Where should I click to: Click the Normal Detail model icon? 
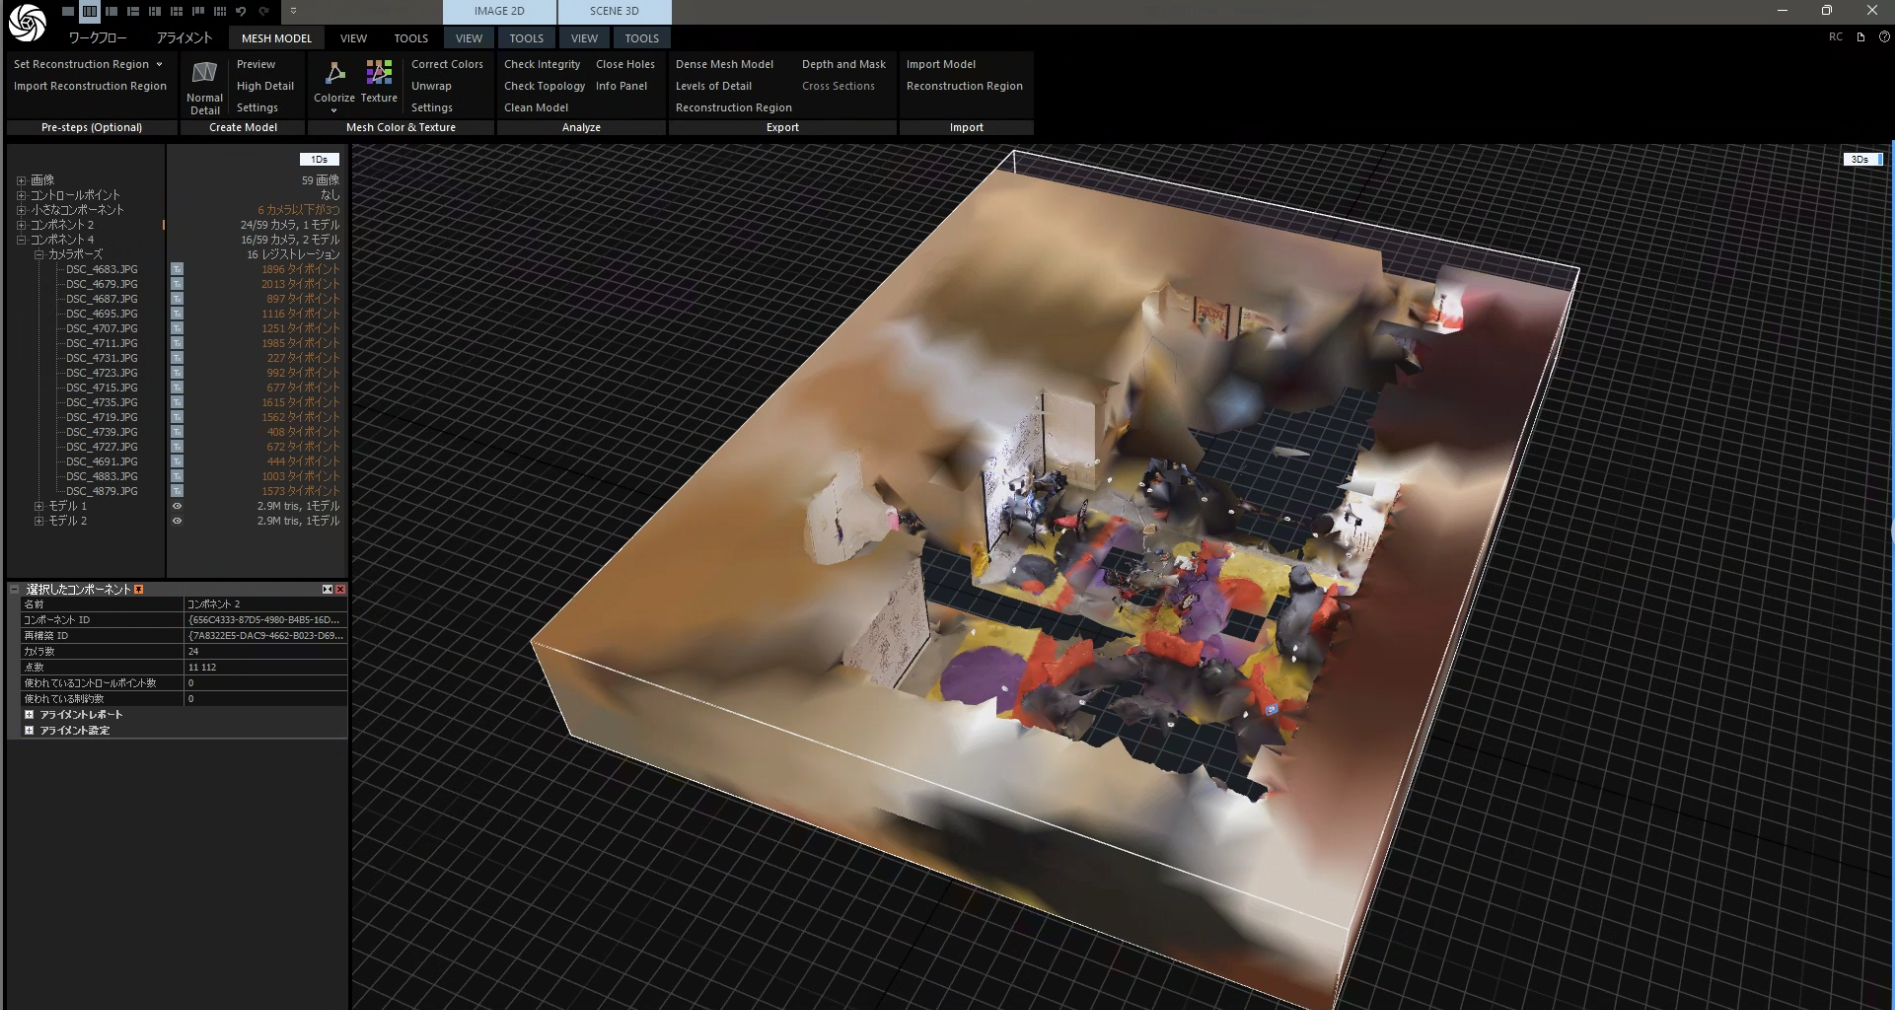pyautogui.click(x=204, y=74)
